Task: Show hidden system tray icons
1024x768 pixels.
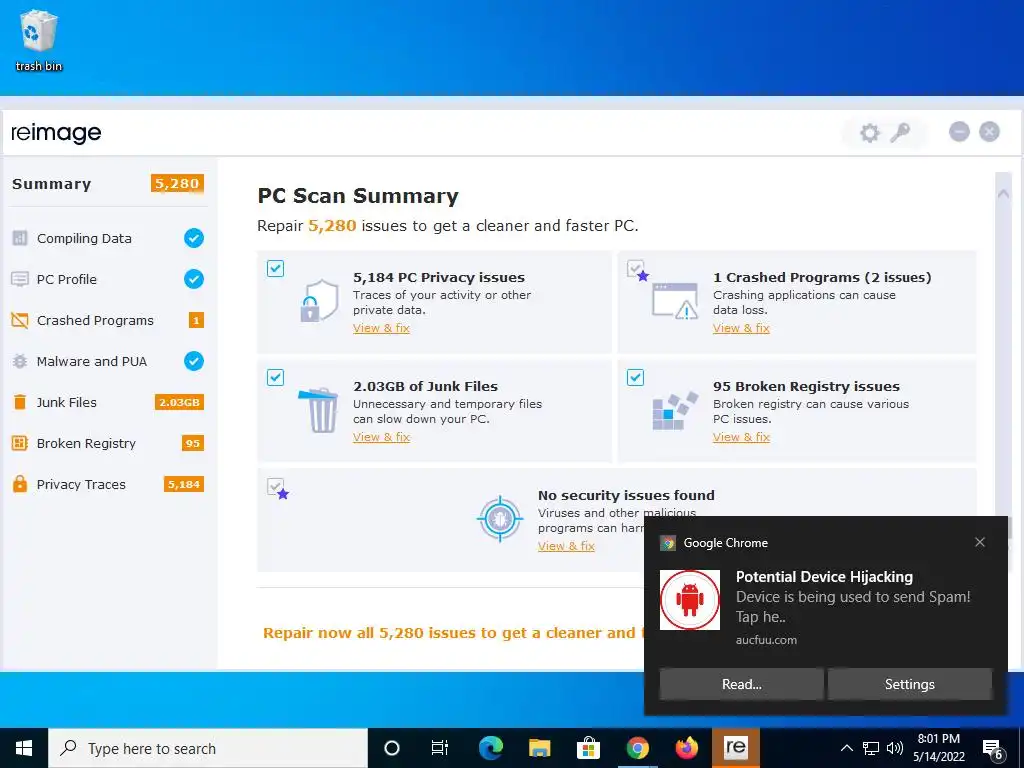Action: click(x=846, y=748)
